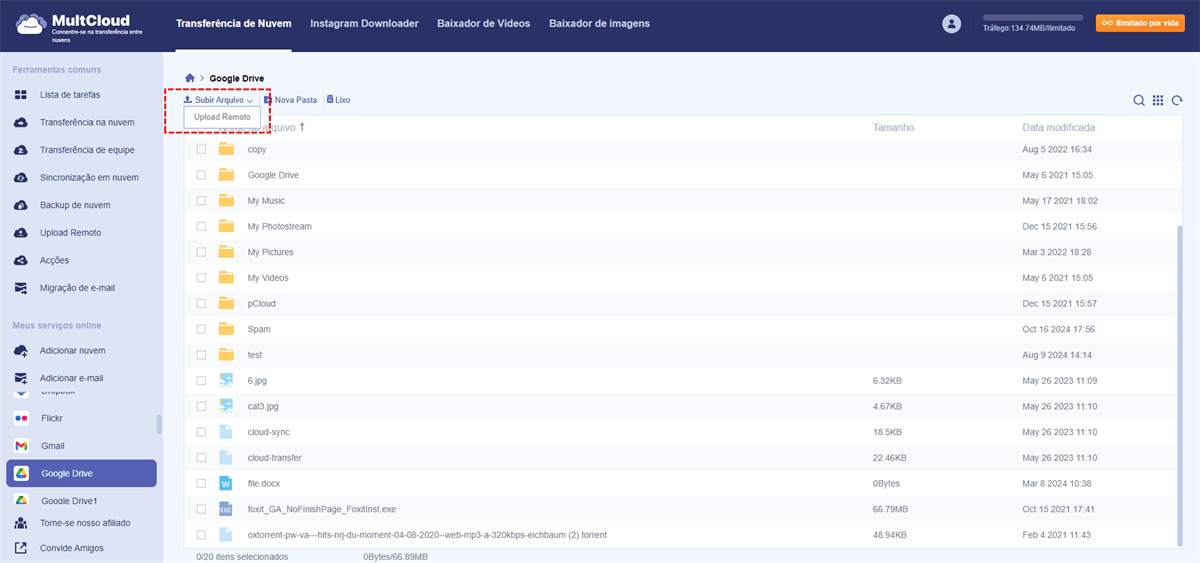The height and width of the screenshot is (563, 1200).
Task: Open My Videos folder
Action: pyautogui.click(x=267, y=278)
